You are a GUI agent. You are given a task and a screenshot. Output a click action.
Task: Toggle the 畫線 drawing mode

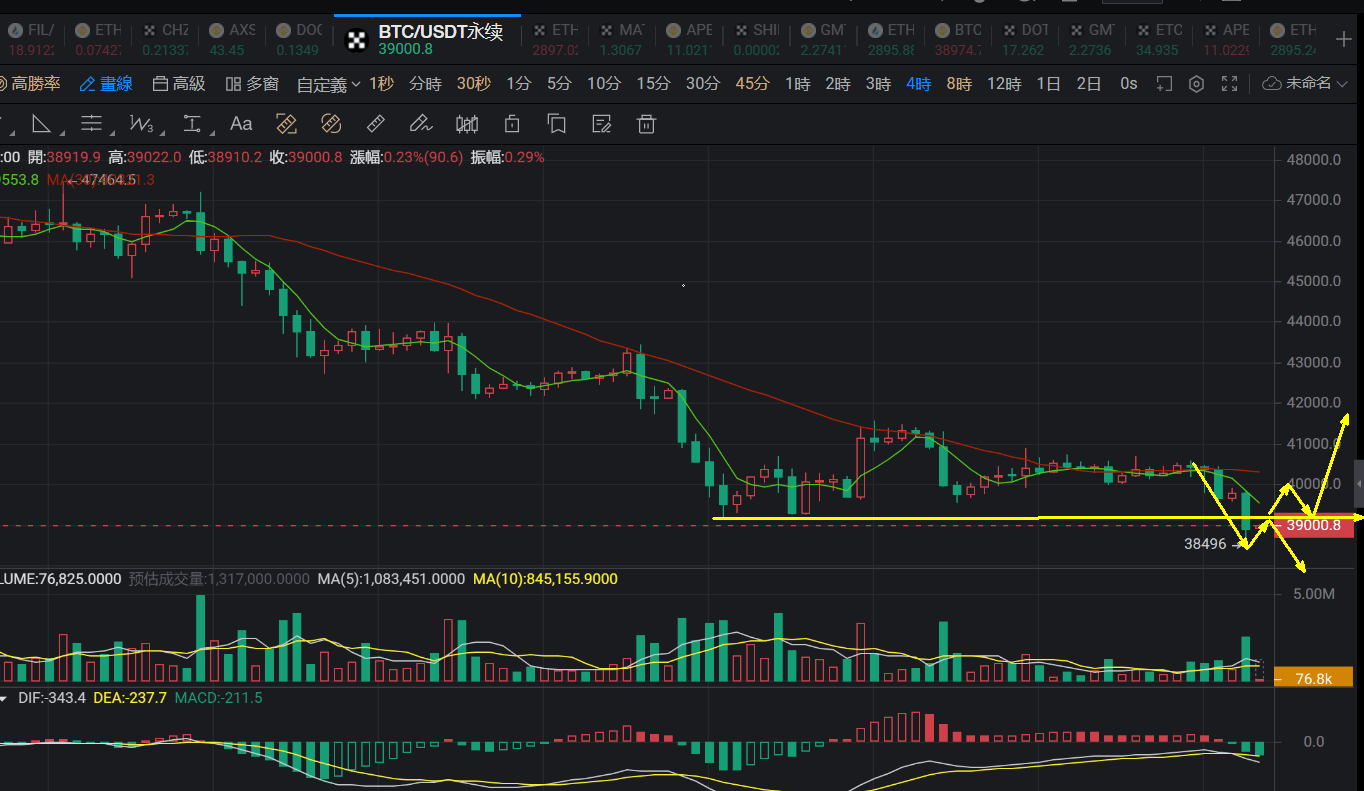106,84
